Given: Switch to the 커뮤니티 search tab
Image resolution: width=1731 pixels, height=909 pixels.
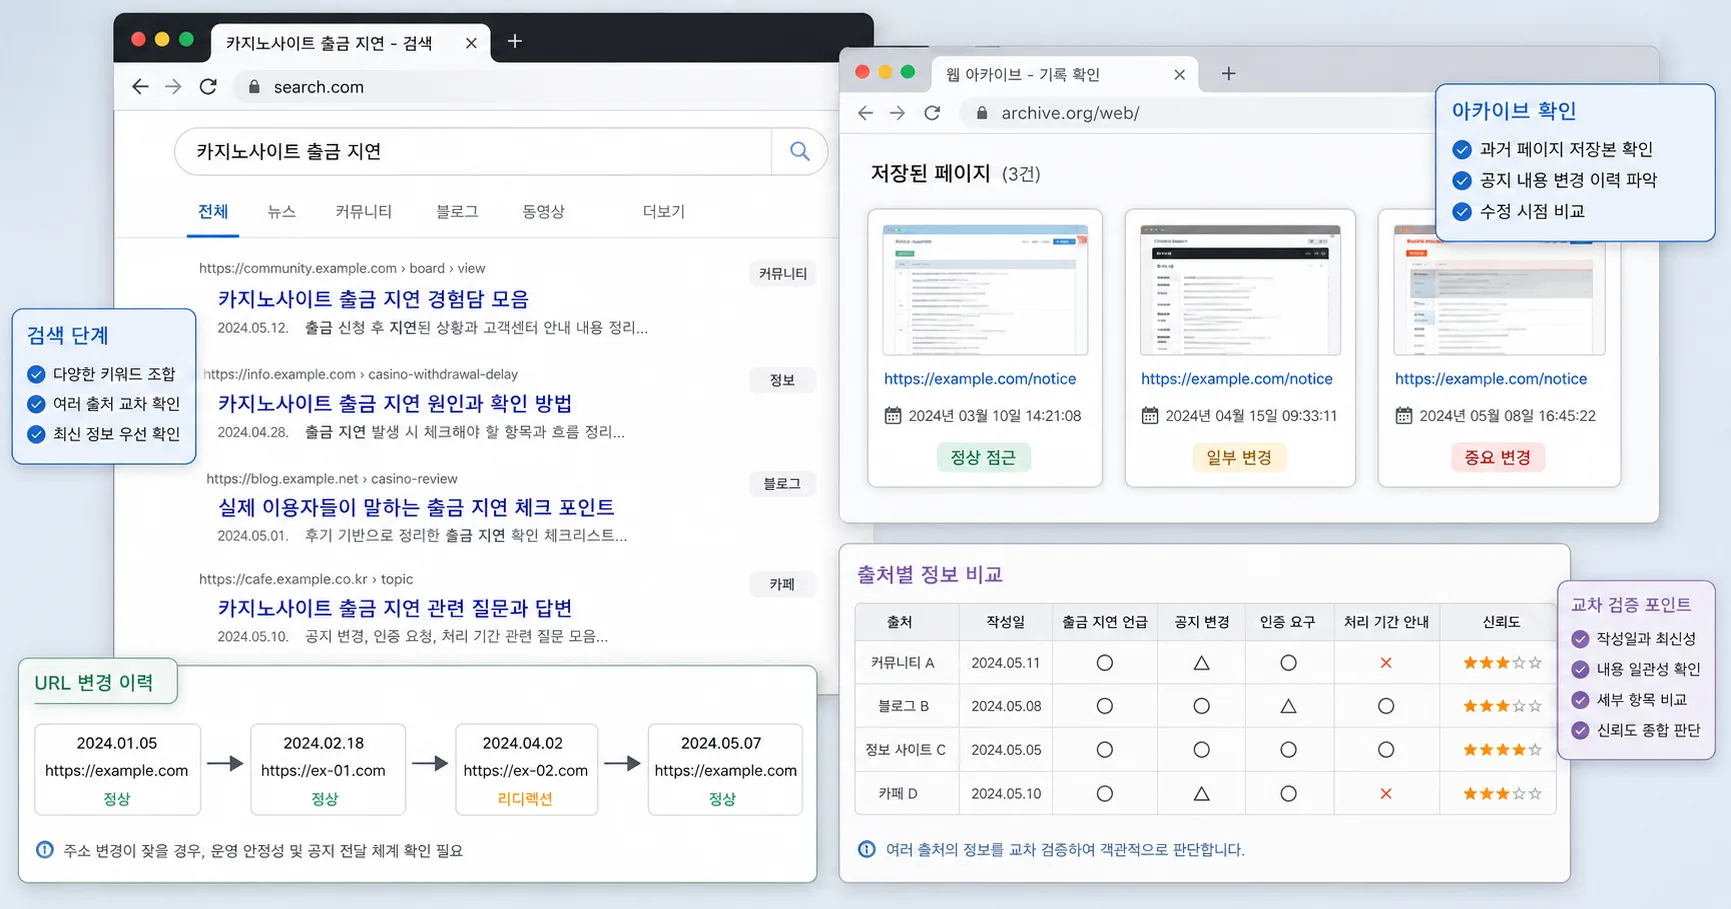Looking at the screenshot, I should pyautogui.click(x=363, y=212).
